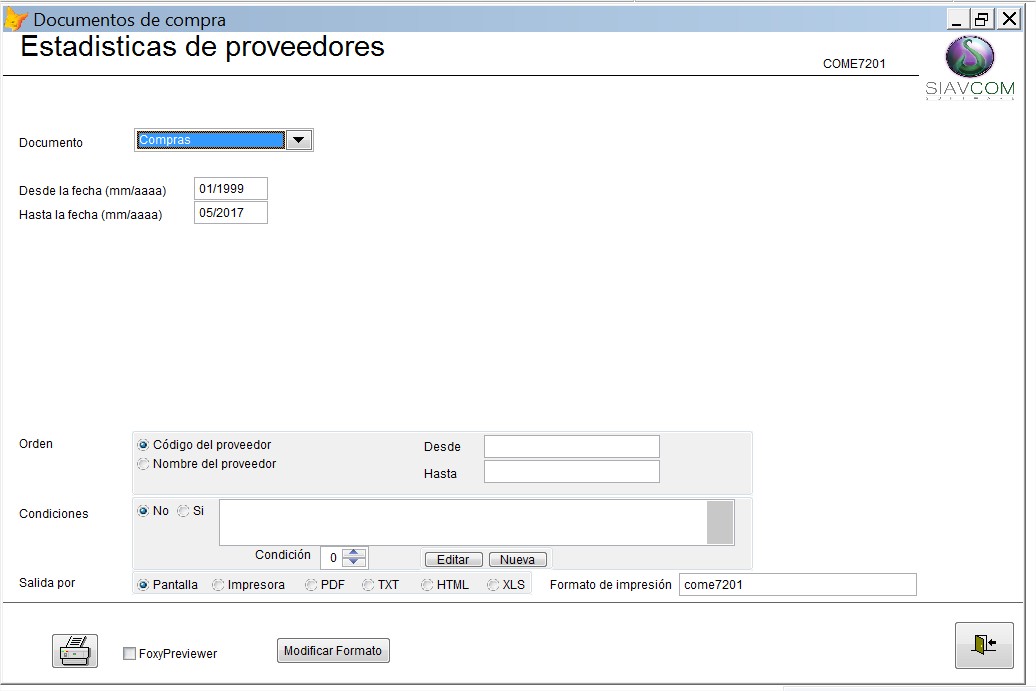The height and width of the screenshot is (691, 1036).
Task: Click the Orden Hasta input field
Action: tap(572, 472)
